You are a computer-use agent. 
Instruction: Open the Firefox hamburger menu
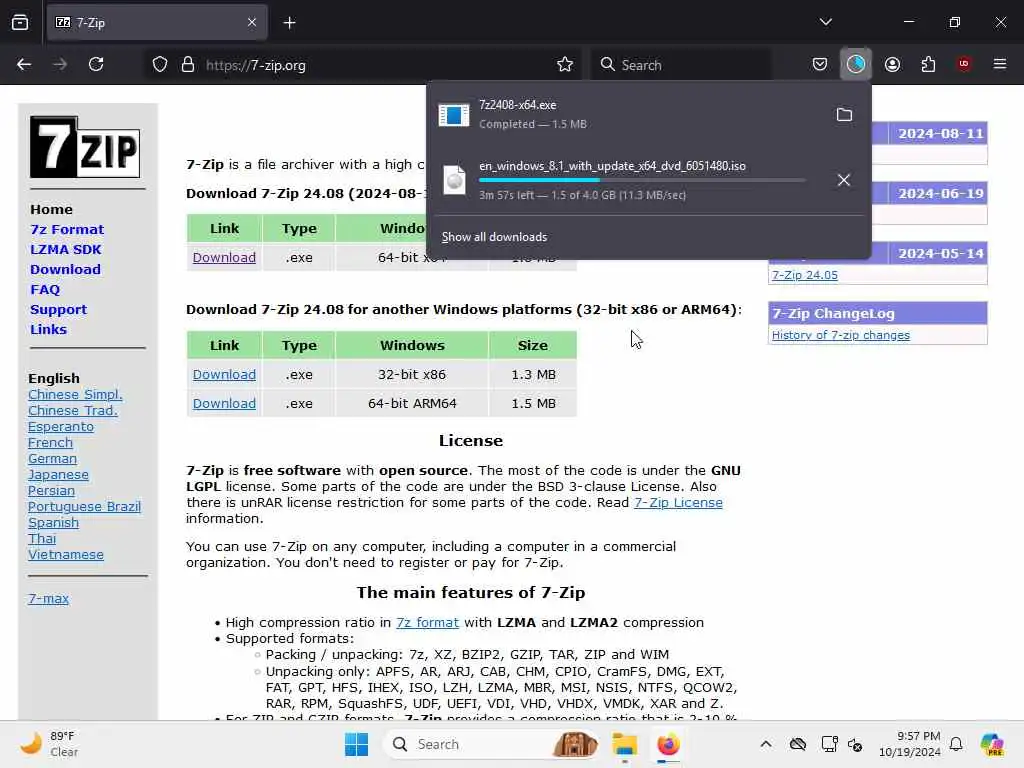1000,64
